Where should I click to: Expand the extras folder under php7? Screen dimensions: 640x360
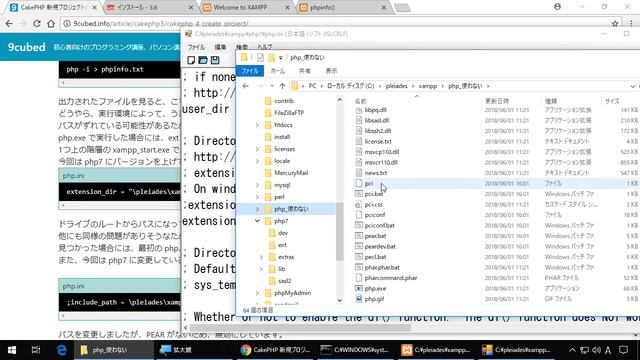tap(261, 257)
